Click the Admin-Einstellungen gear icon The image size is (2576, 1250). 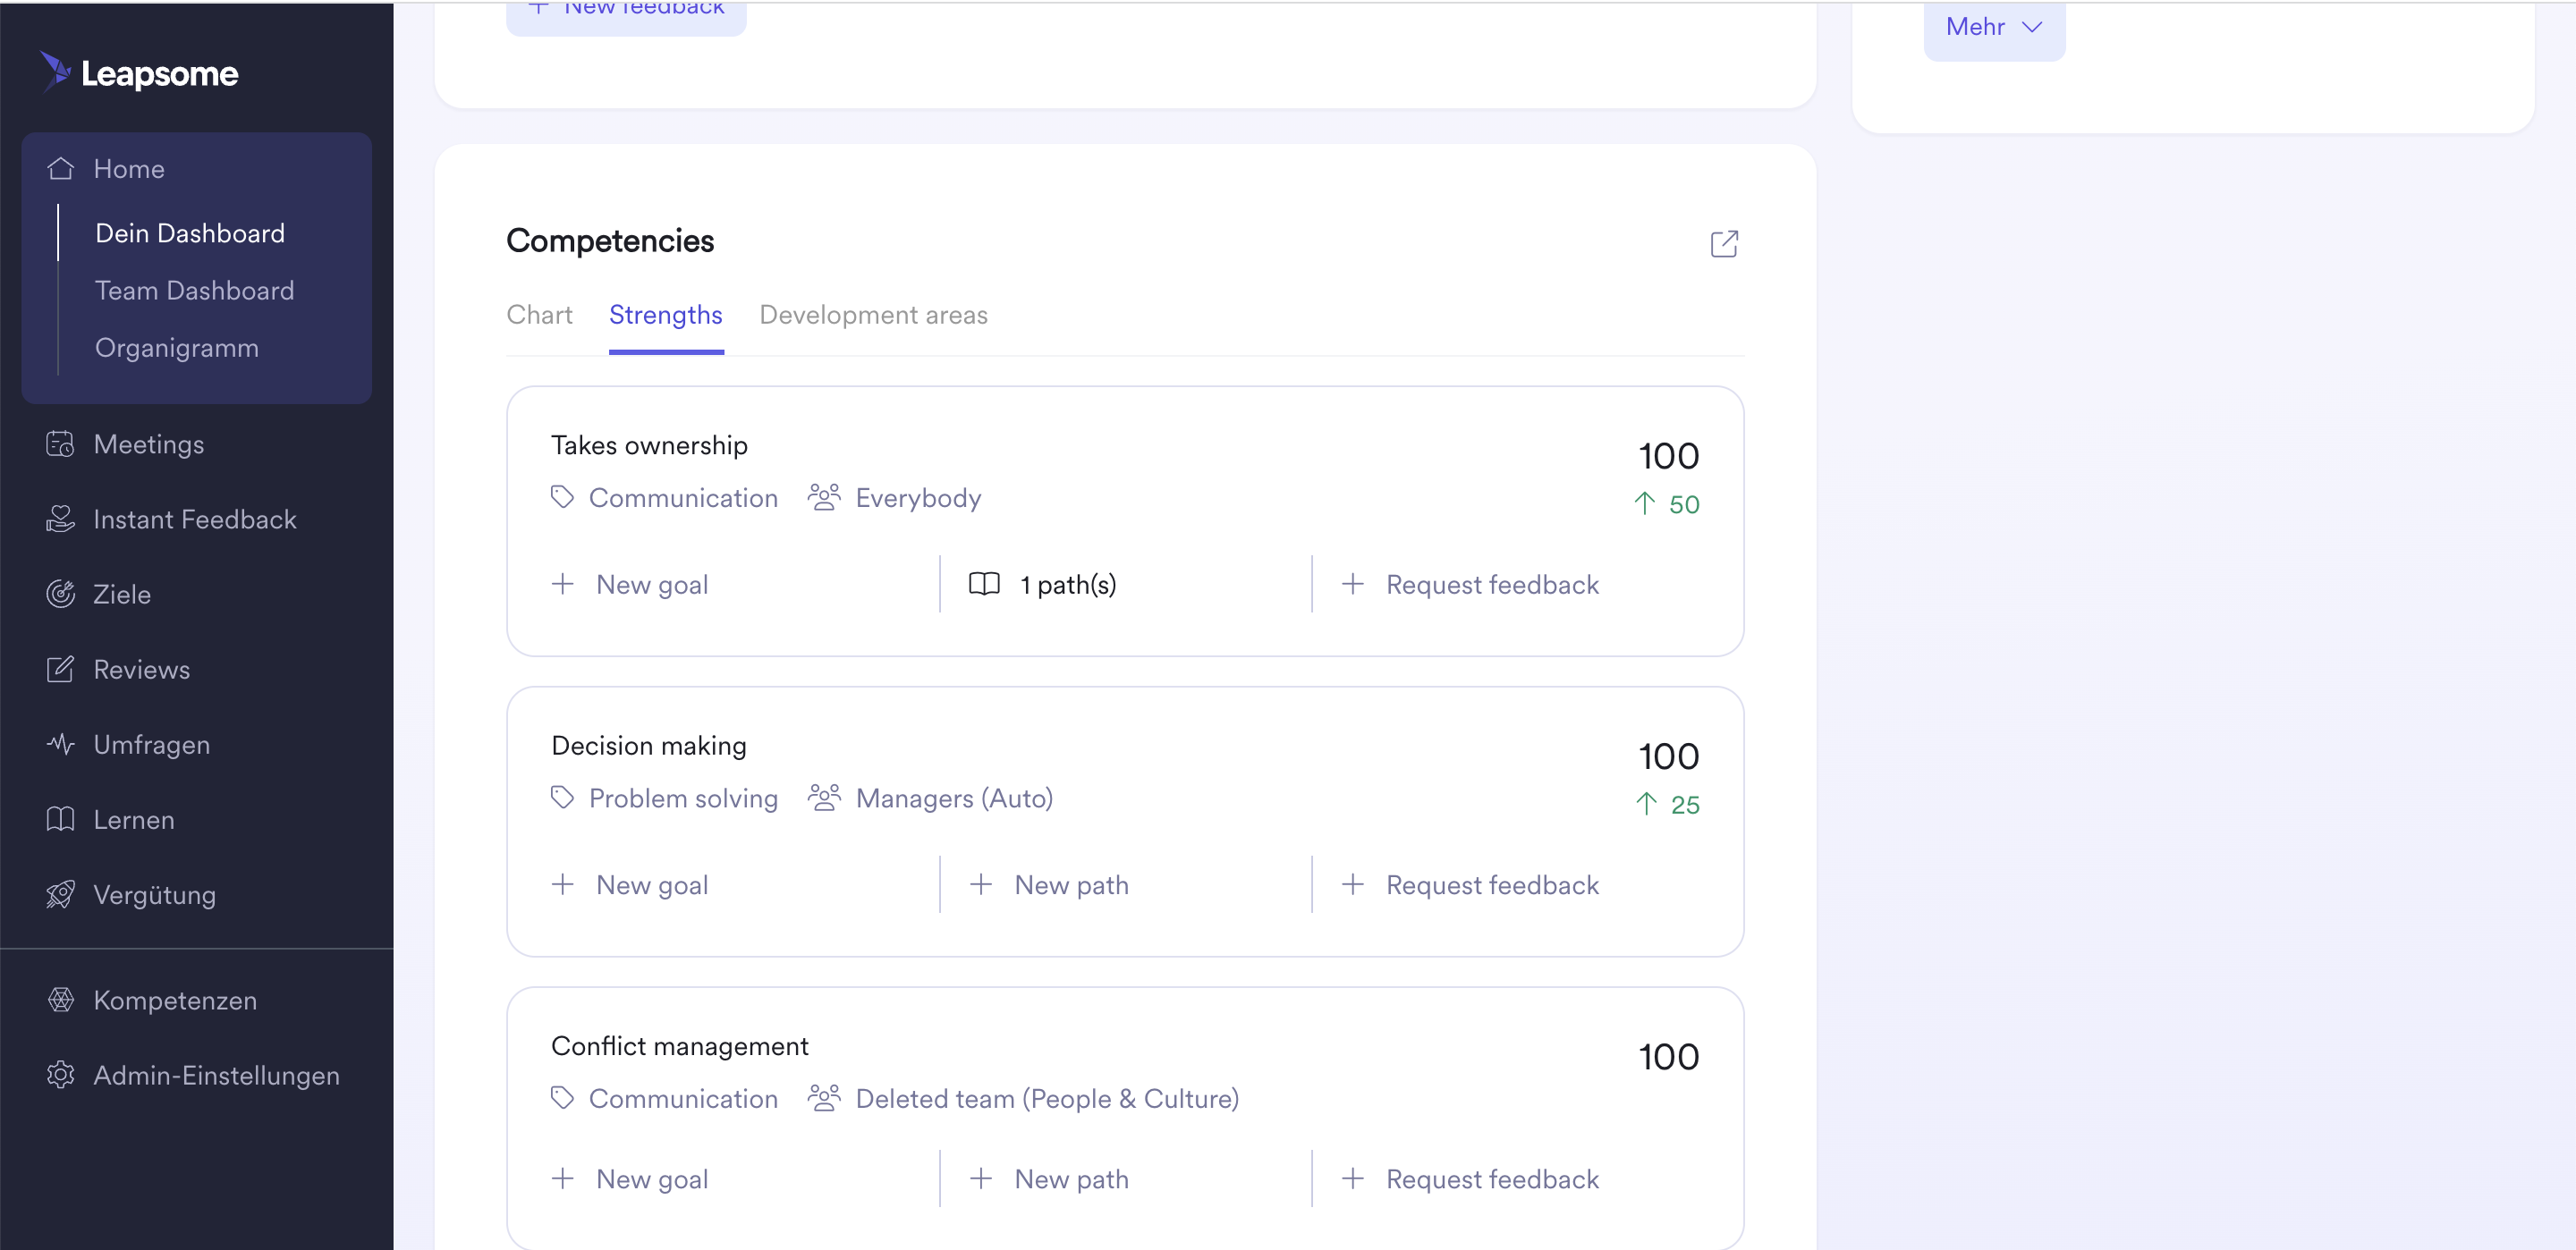[x=60, y=1074]
